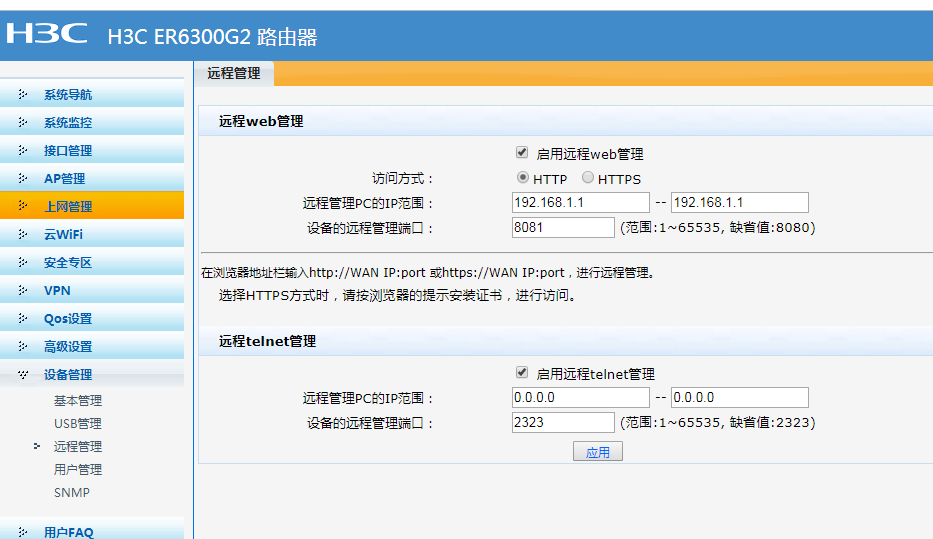Expand the 云WiFi menu arrow

click(23, 234)
